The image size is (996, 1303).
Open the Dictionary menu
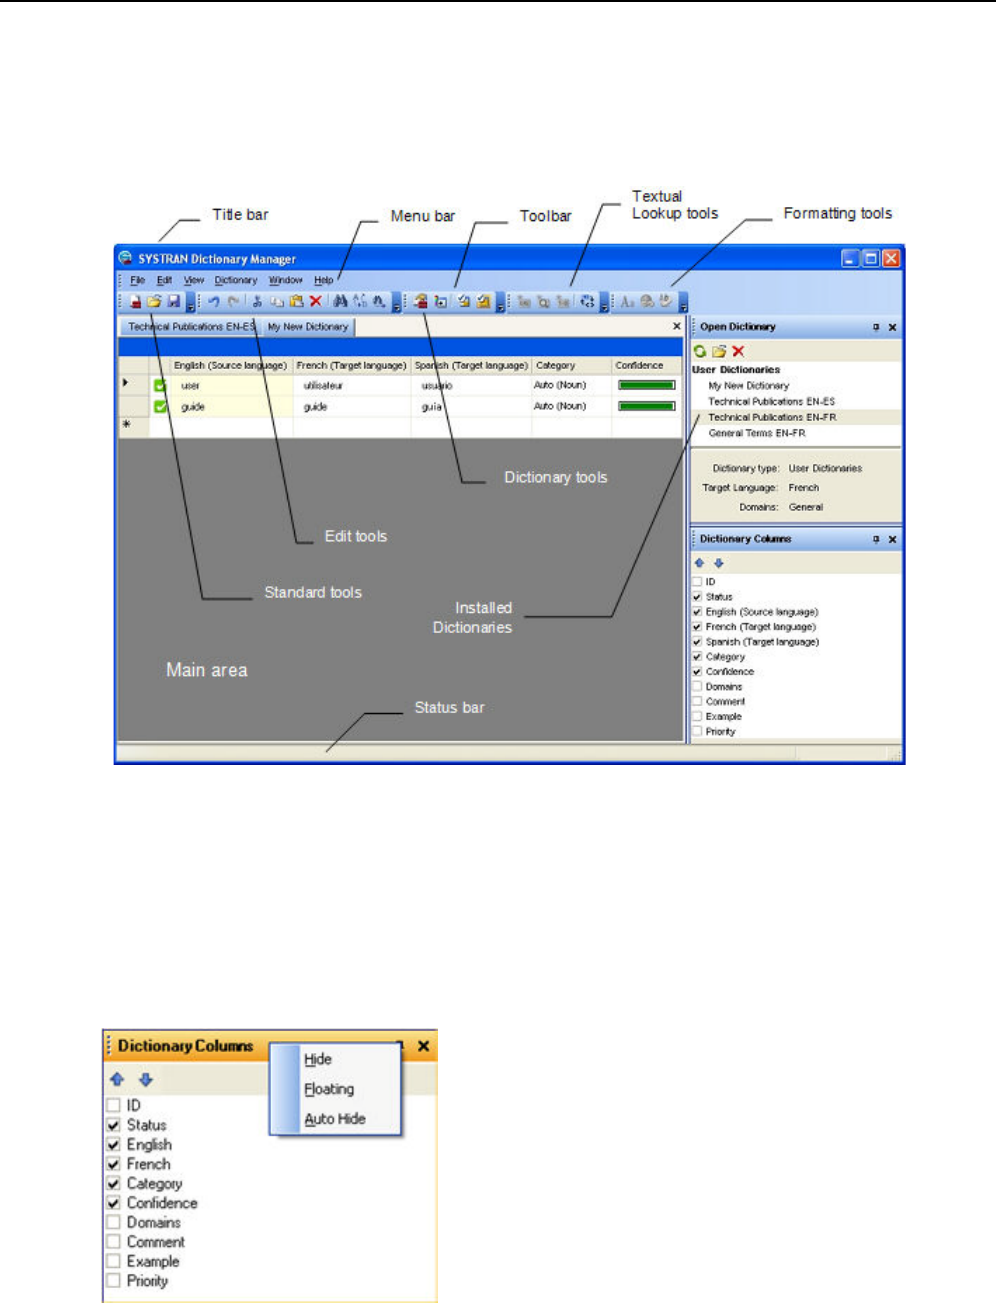click(236, 280)
